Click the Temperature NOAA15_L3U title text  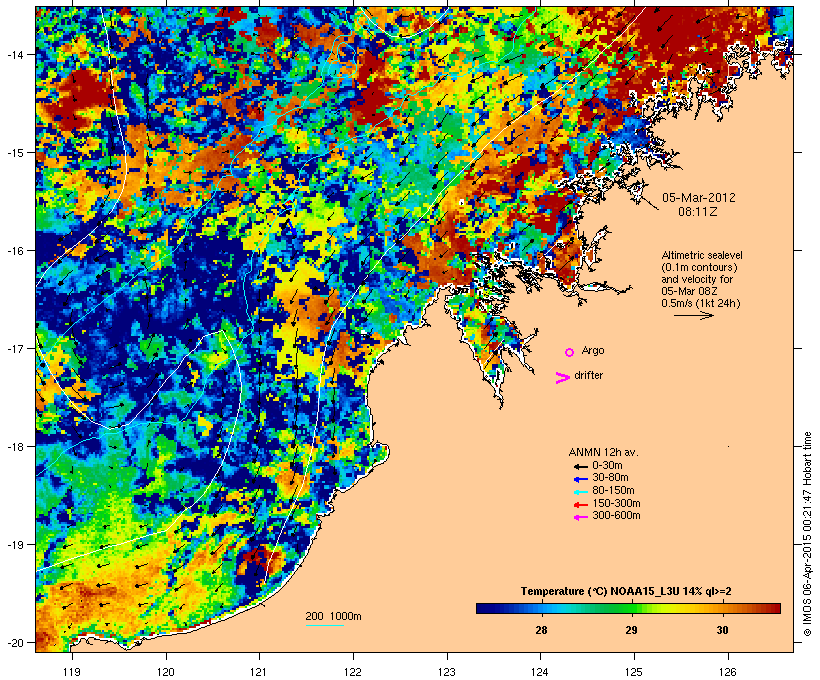(x=626, y=591)
